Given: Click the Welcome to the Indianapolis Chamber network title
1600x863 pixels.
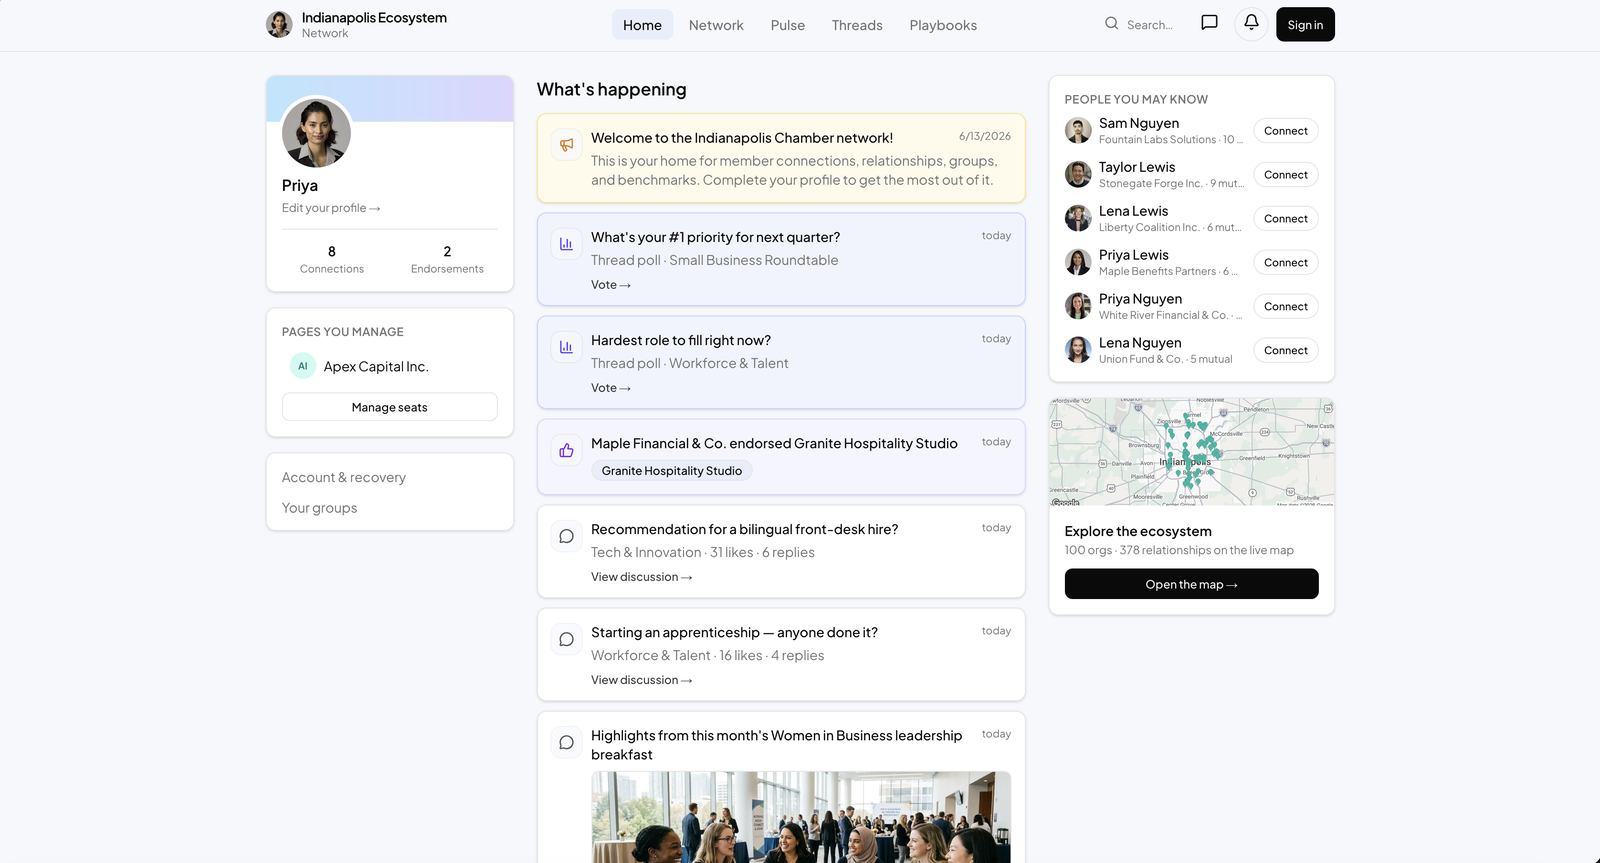Looking at the screenshot, I should 742,138.
